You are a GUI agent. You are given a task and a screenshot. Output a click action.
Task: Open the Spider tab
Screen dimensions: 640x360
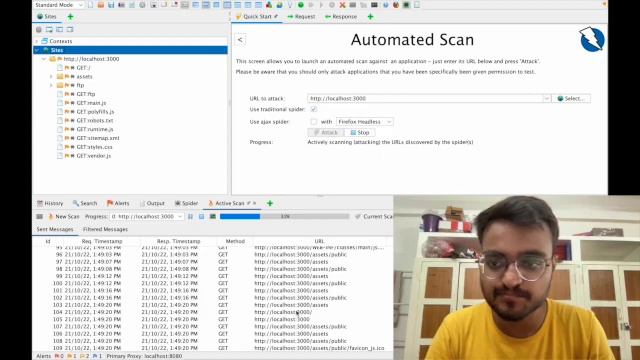click(186, 203)
